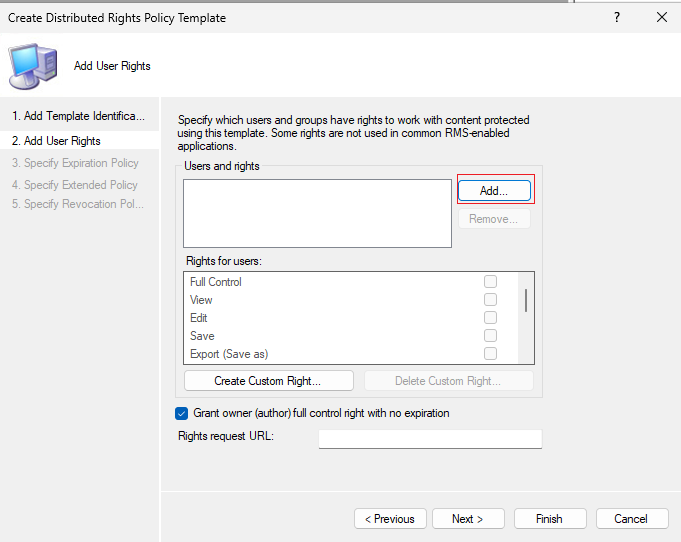Tick the Edit right checkbox
This screenshot has width=681, height=542.
(x=490, y=317)
